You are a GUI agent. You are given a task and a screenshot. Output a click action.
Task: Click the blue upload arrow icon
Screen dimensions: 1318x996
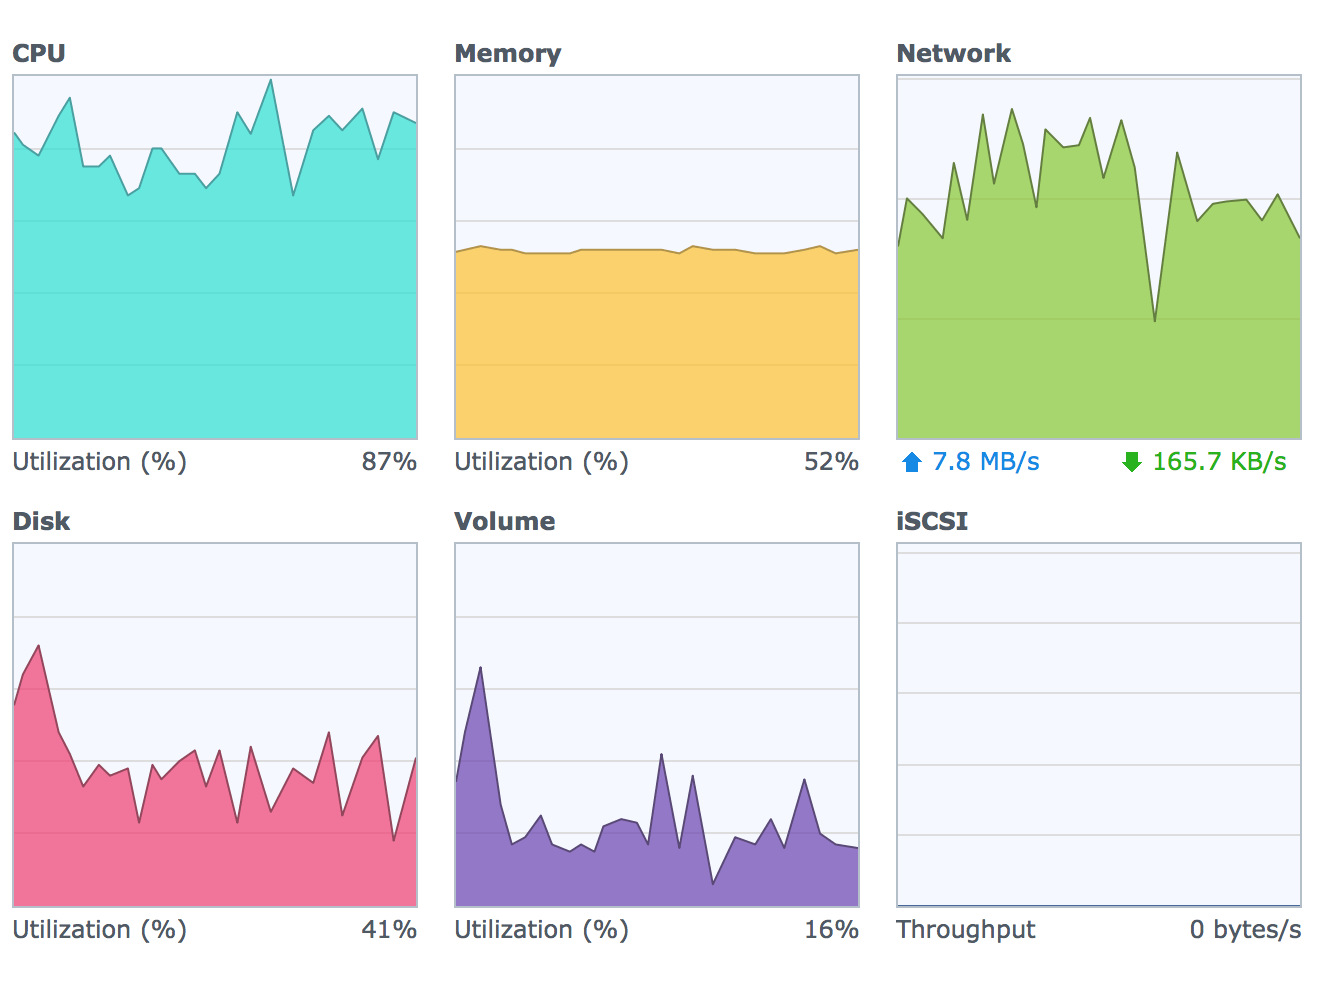[x=911, y=462]
